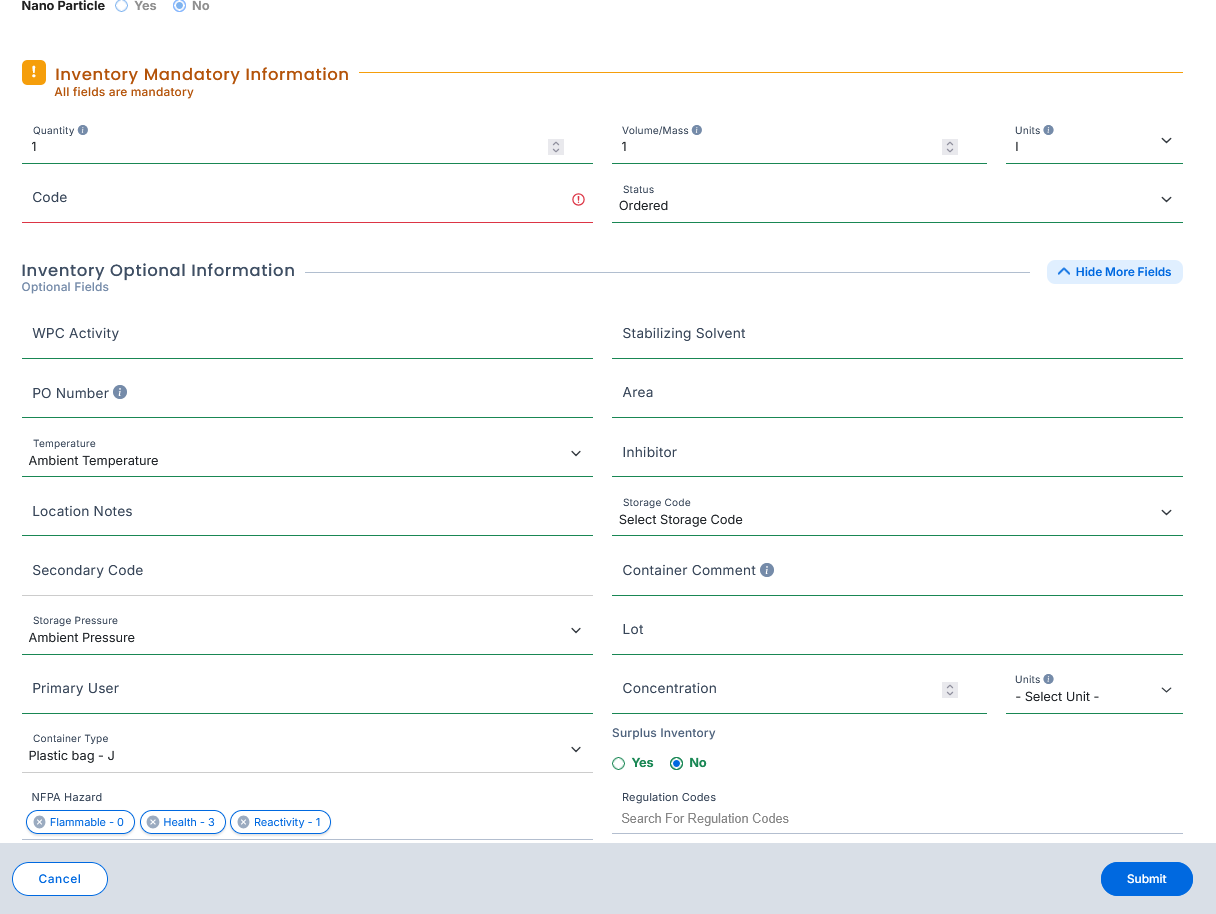Click the red error icon in Code field

[x=578, y=199]
